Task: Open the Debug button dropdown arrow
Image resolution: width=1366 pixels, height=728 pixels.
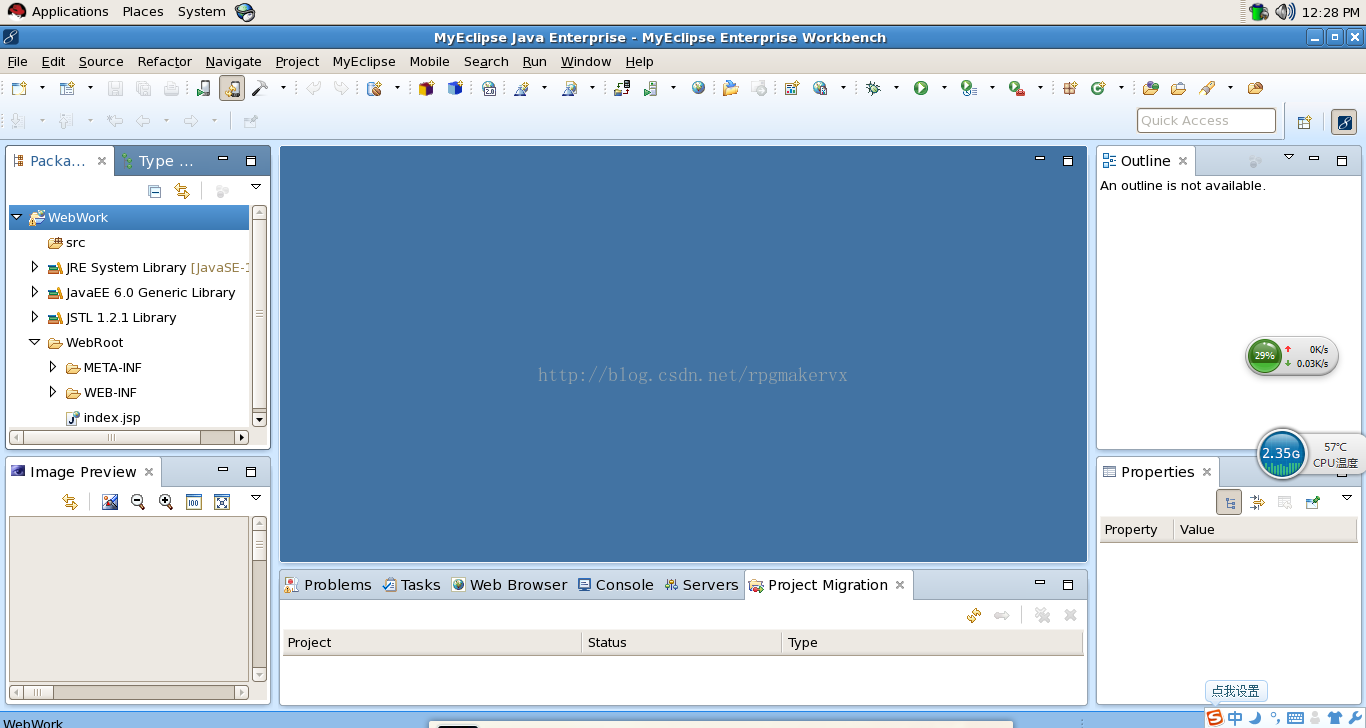Action: click(x=895, y=88)
